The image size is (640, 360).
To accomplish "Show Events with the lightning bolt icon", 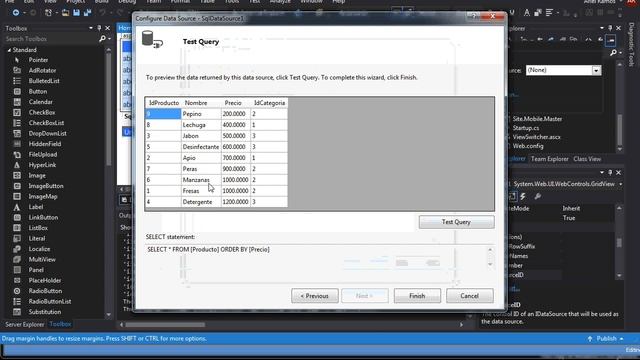I will point(523,197).
